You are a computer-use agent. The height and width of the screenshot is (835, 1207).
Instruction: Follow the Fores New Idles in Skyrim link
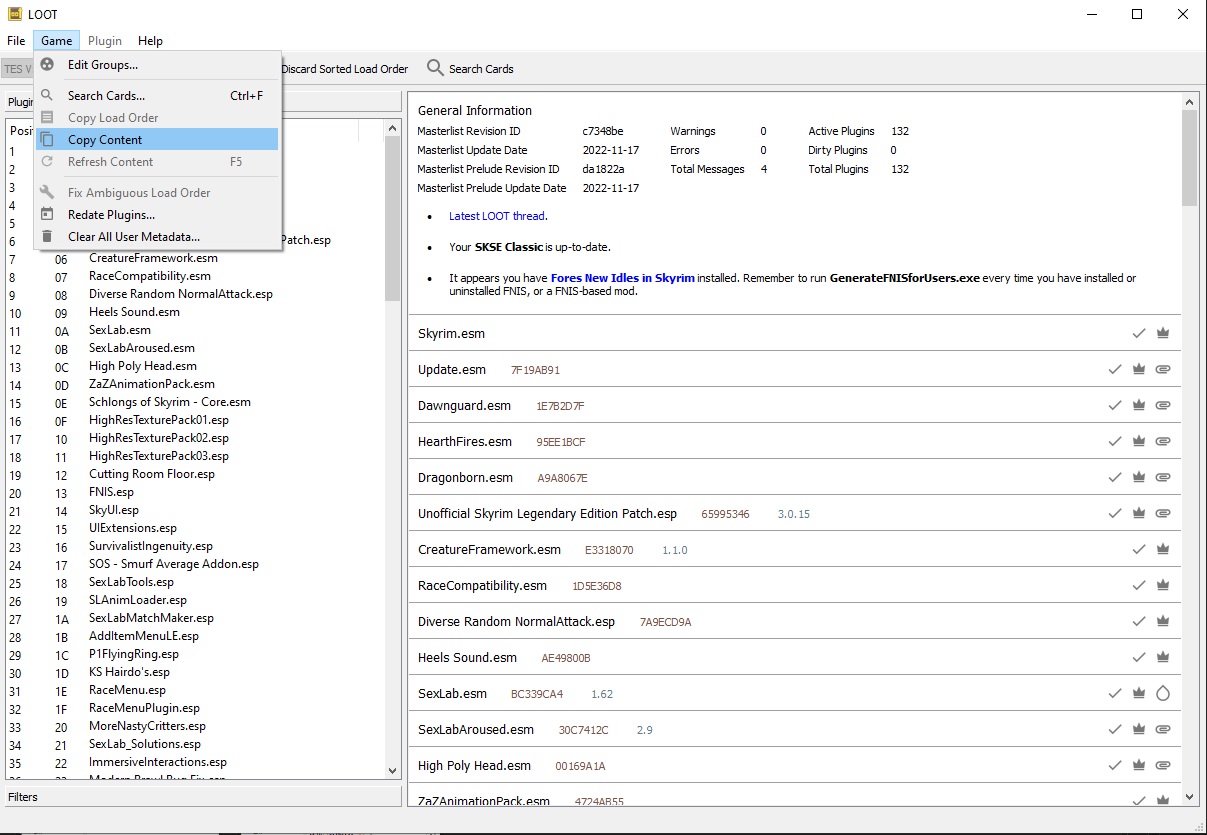point(623,278)
